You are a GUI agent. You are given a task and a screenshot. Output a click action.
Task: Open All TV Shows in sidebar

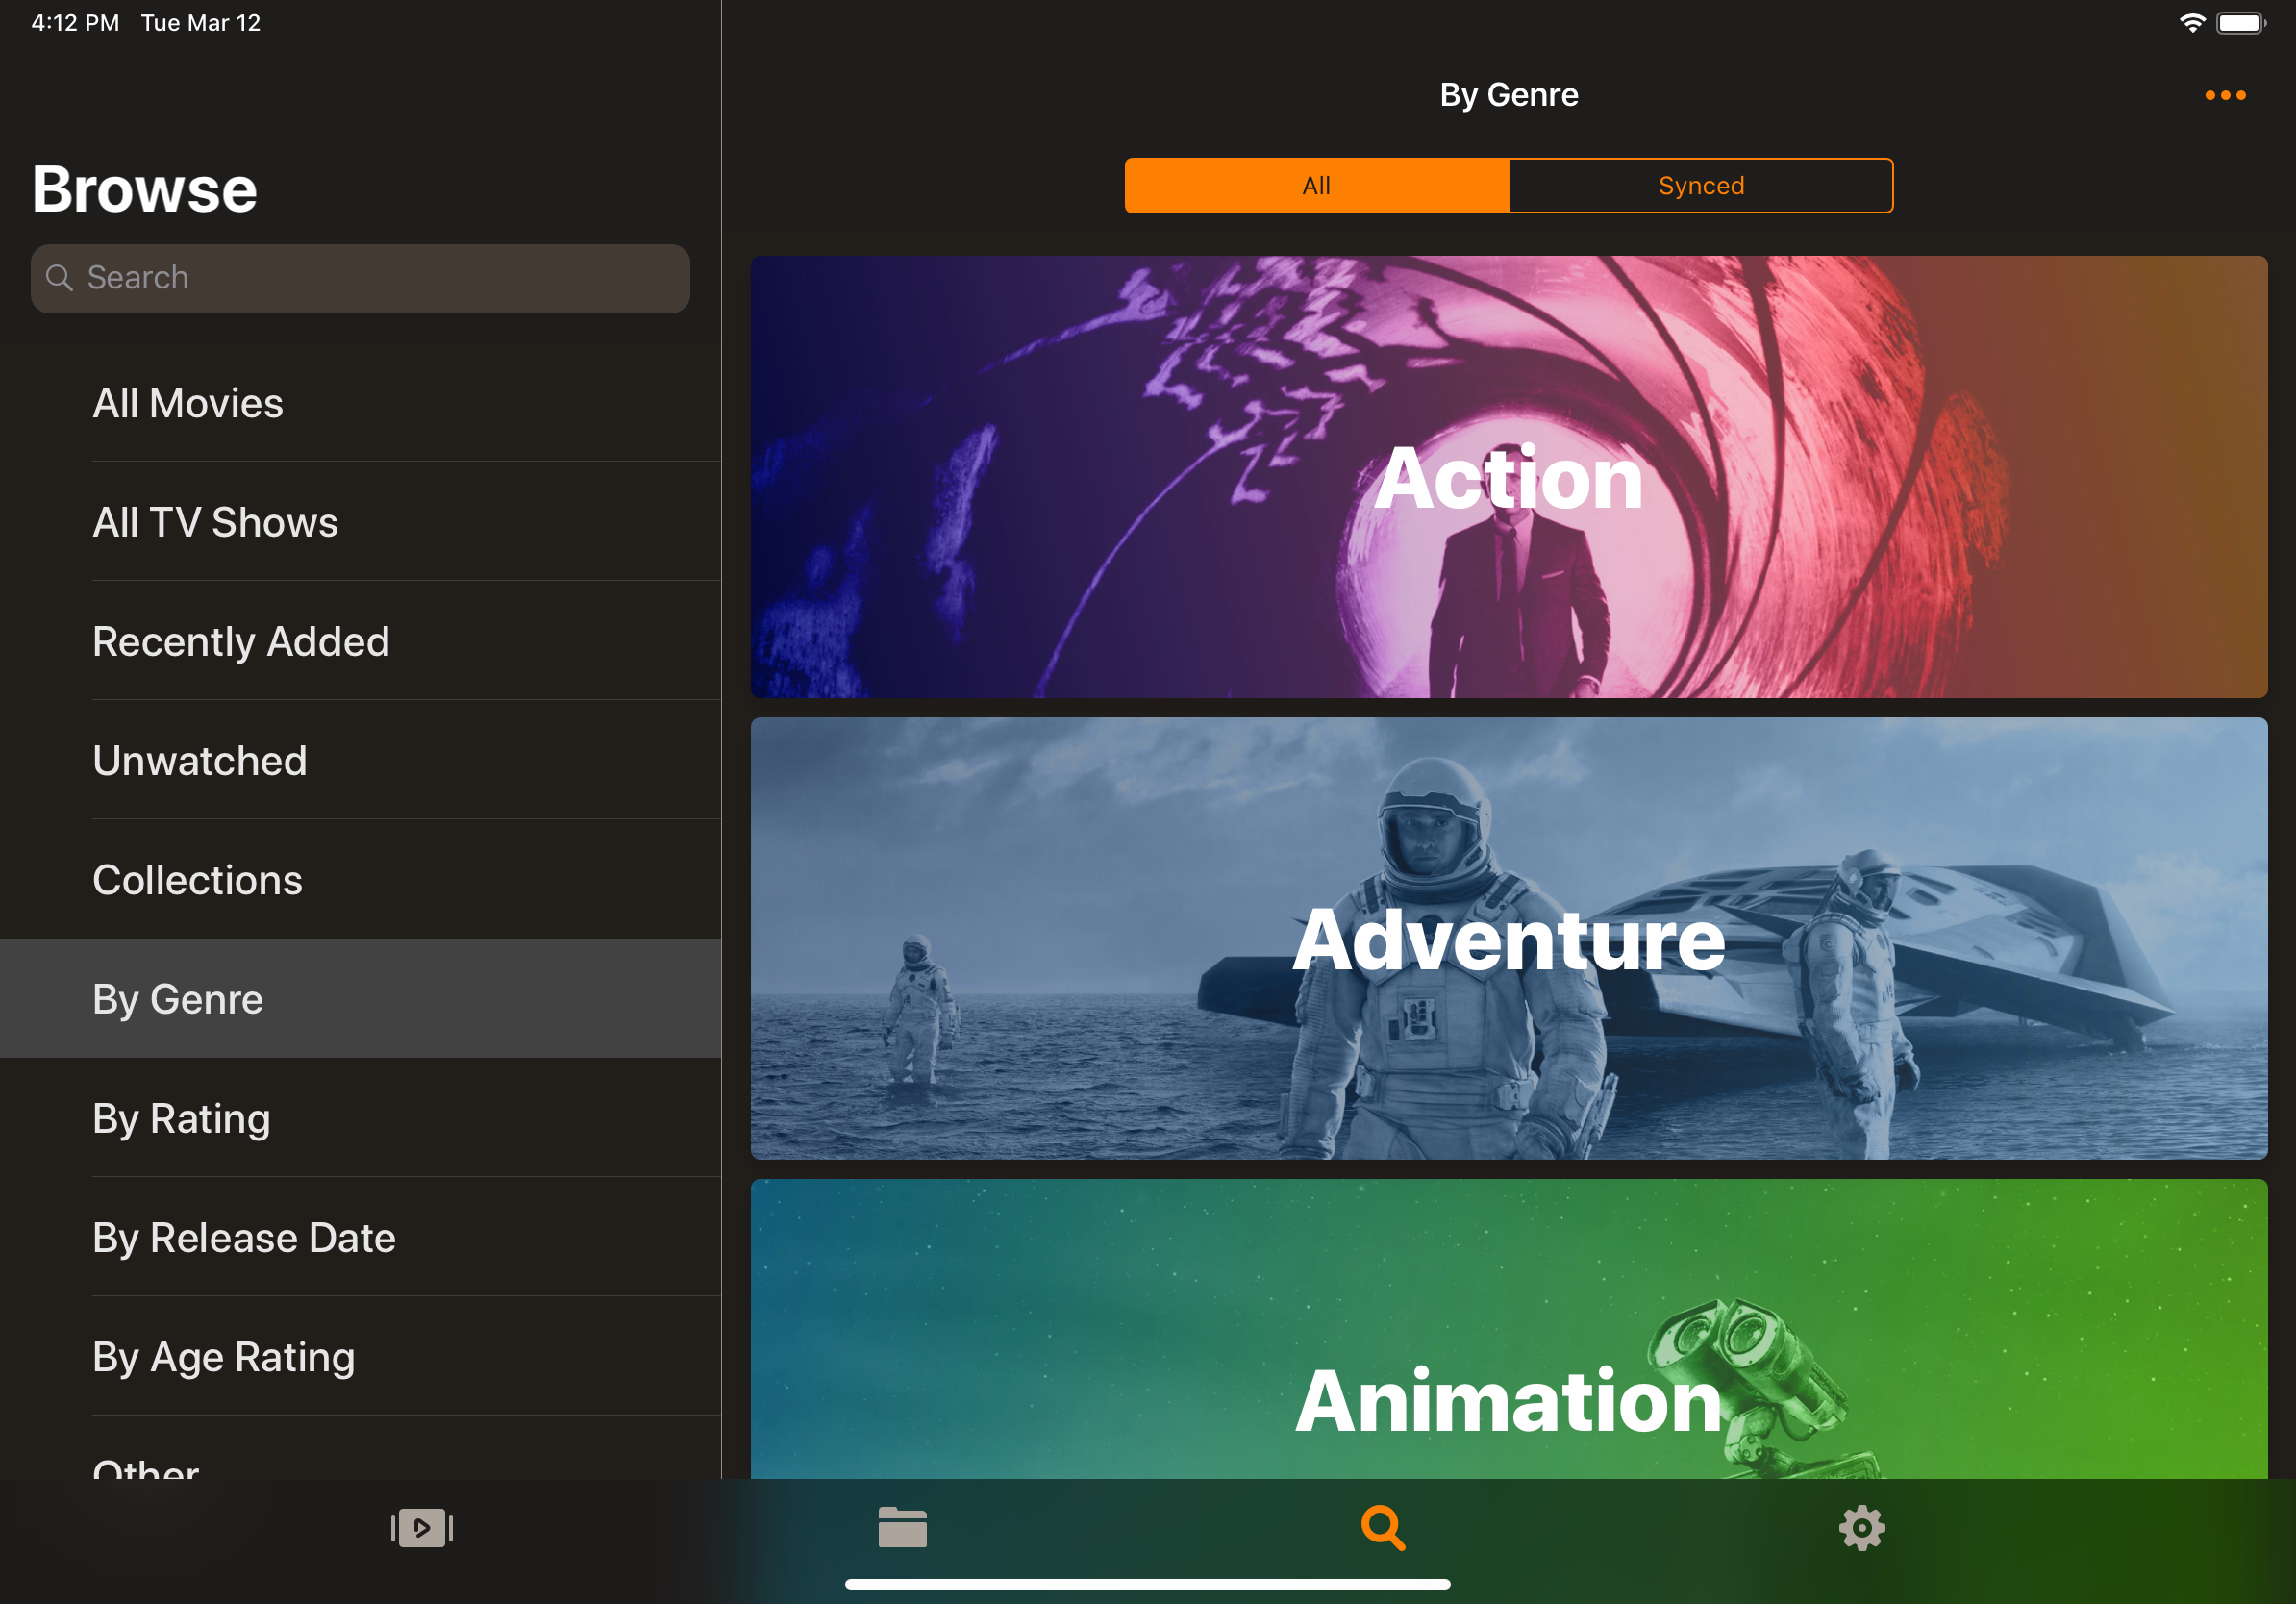pos(215,522)
